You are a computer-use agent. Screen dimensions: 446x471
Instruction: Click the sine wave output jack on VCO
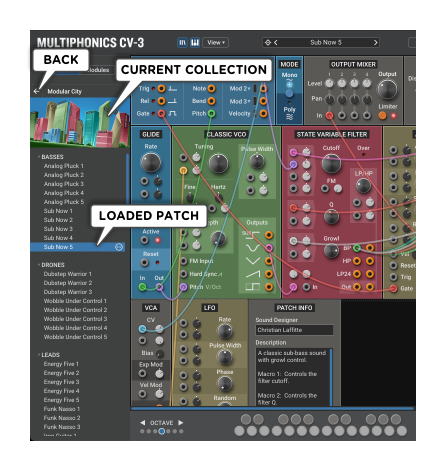point(269,248)
